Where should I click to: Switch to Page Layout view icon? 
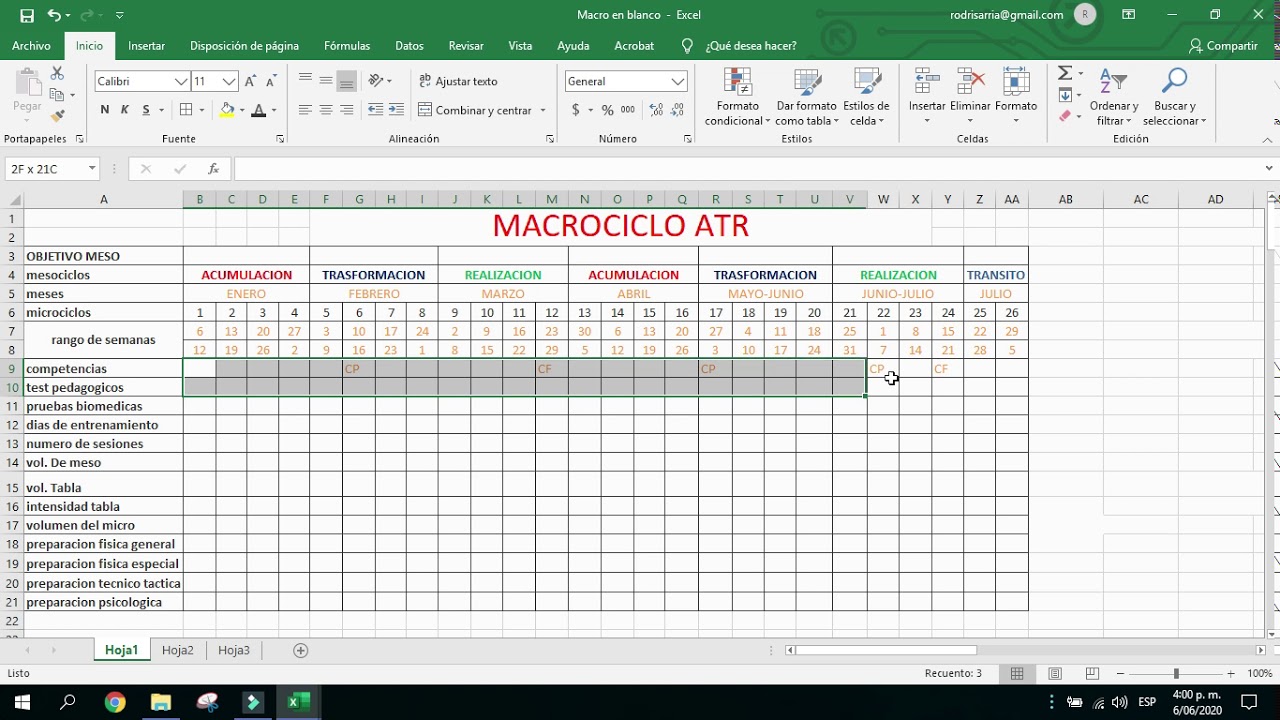(1054, 674)
